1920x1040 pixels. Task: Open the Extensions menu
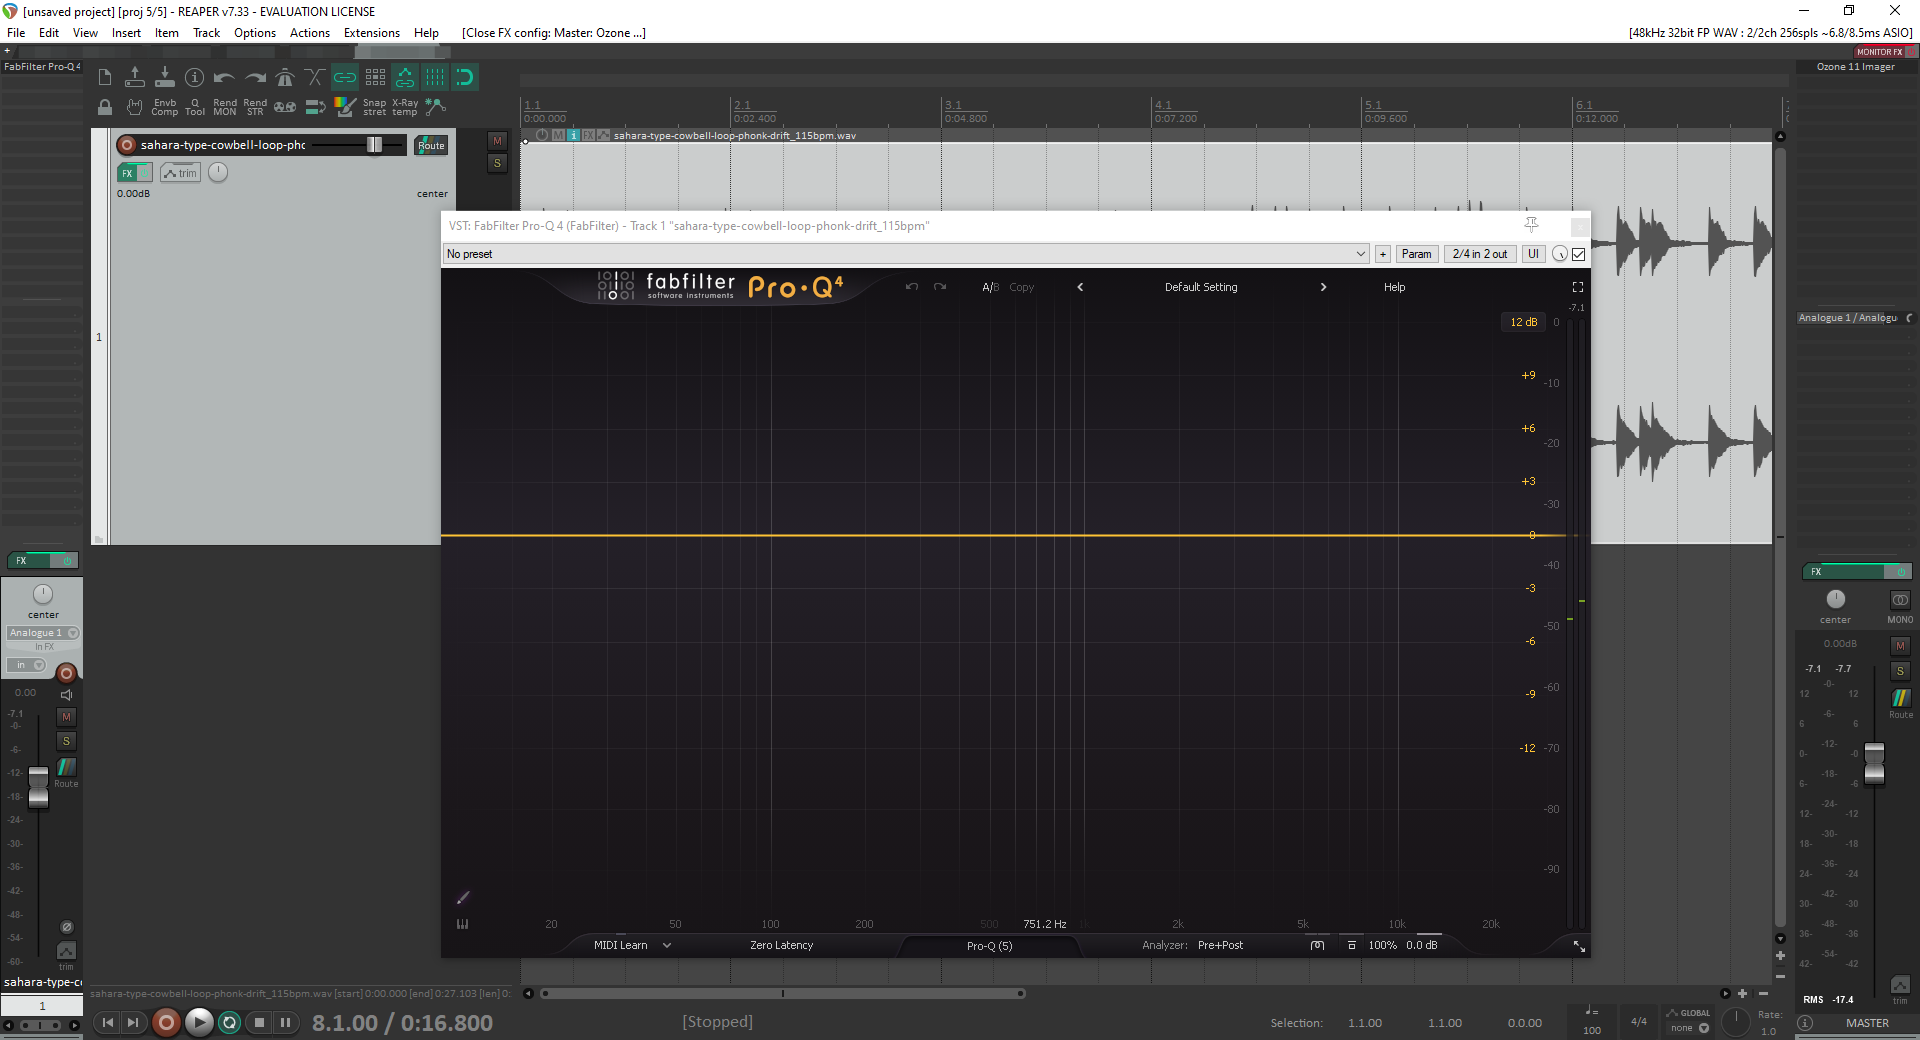point(372,33)
